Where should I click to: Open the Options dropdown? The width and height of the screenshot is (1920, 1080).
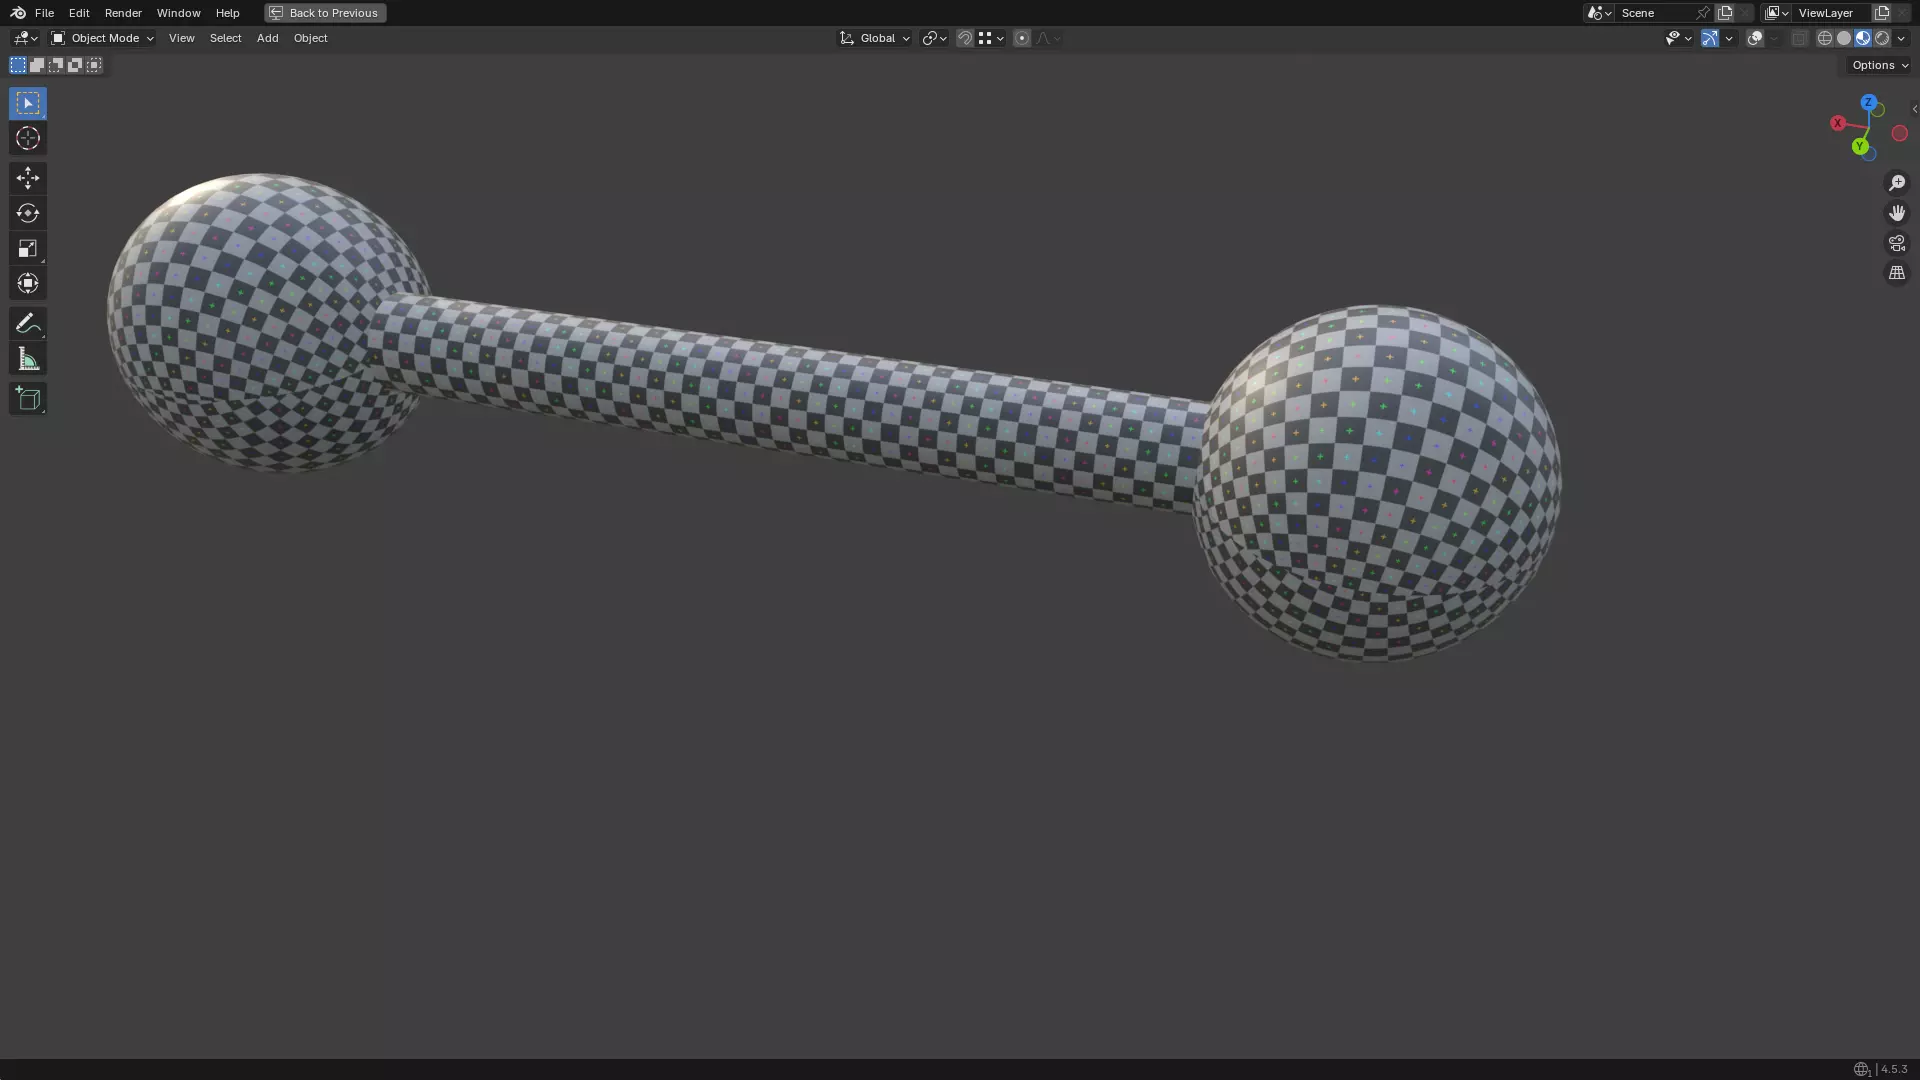[x=1880, y=65]
